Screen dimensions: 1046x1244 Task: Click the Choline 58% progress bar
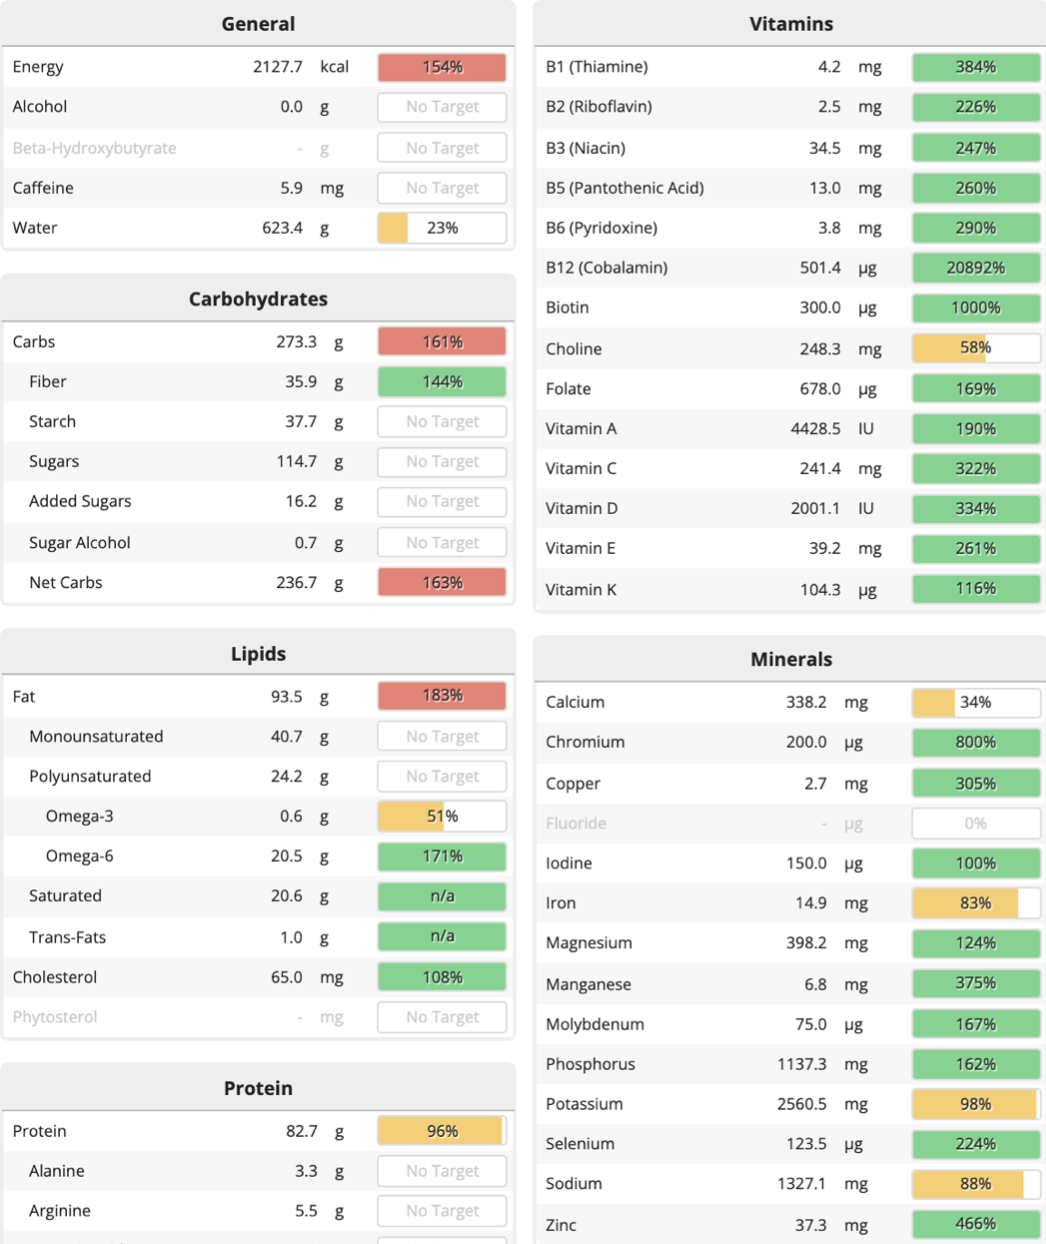(x=975, y=348)
